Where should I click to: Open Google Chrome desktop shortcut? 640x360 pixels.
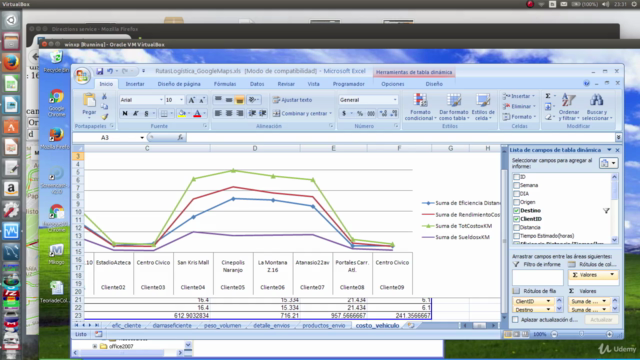tap(57, 103)
